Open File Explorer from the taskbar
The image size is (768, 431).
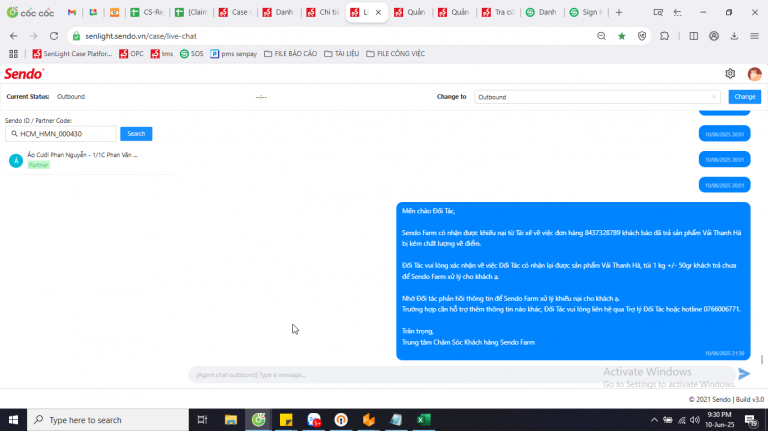click(x=231, y=420)
